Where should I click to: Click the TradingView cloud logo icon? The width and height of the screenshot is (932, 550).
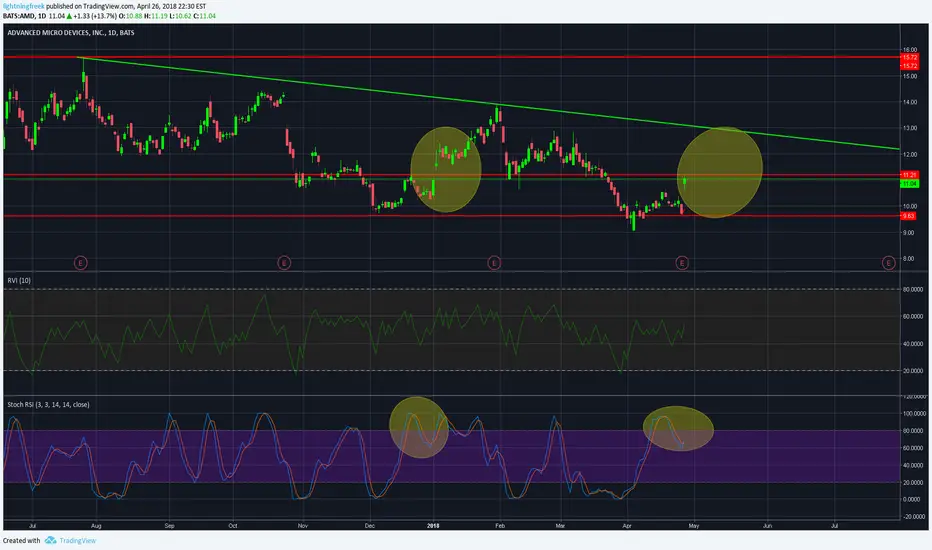pyautogui.click(x=51, y=540)
